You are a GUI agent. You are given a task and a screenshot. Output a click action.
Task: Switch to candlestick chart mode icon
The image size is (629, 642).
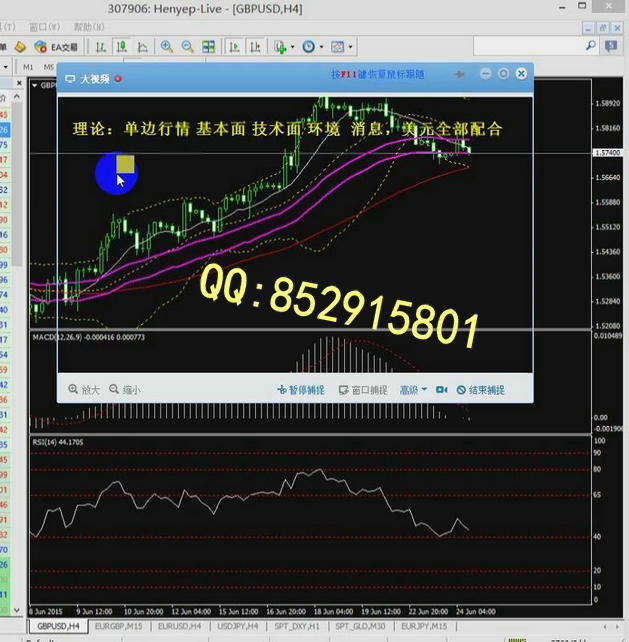pos(120,47)
